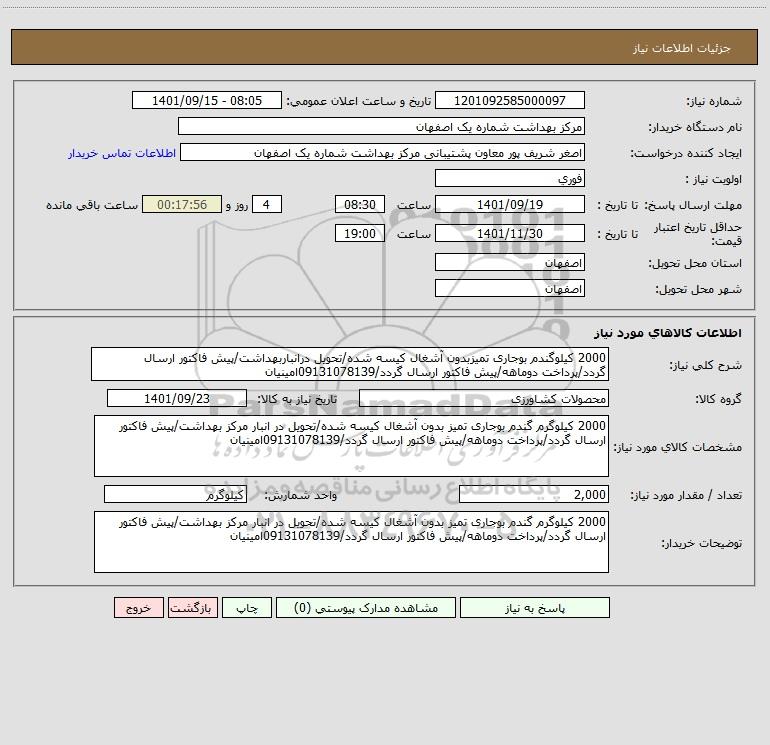Click the 'ایجاد کننده درخواست:' label
770x745 pixels.
(x=686, y=153)
